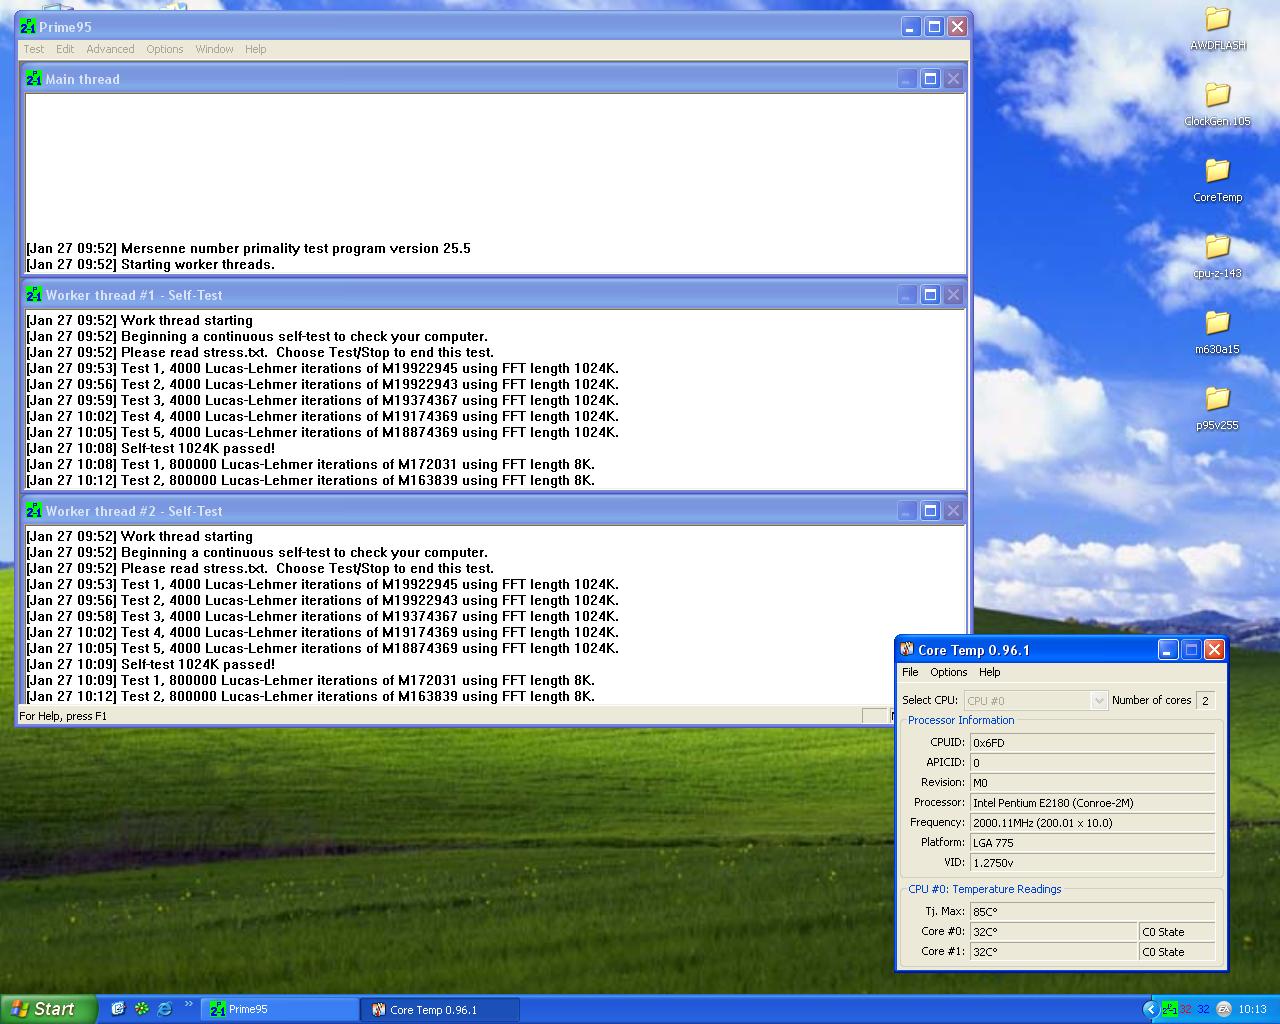Click the CPUID value 0x6FD
This screenshot has width=1280, height=1024.
1092,743
